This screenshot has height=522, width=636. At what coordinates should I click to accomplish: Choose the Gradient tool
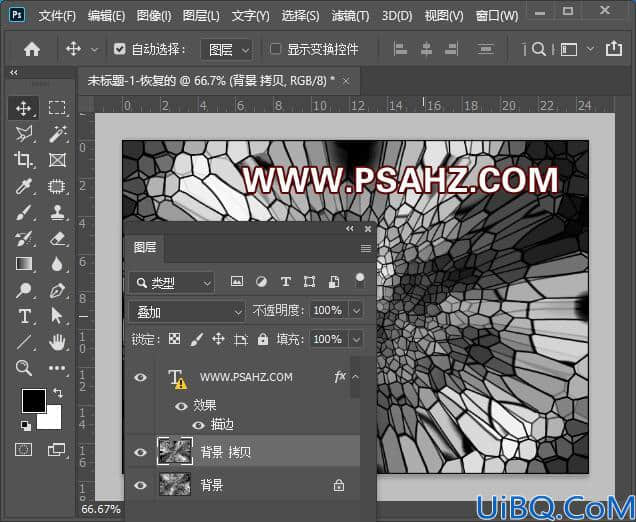(x=24, y=264)
